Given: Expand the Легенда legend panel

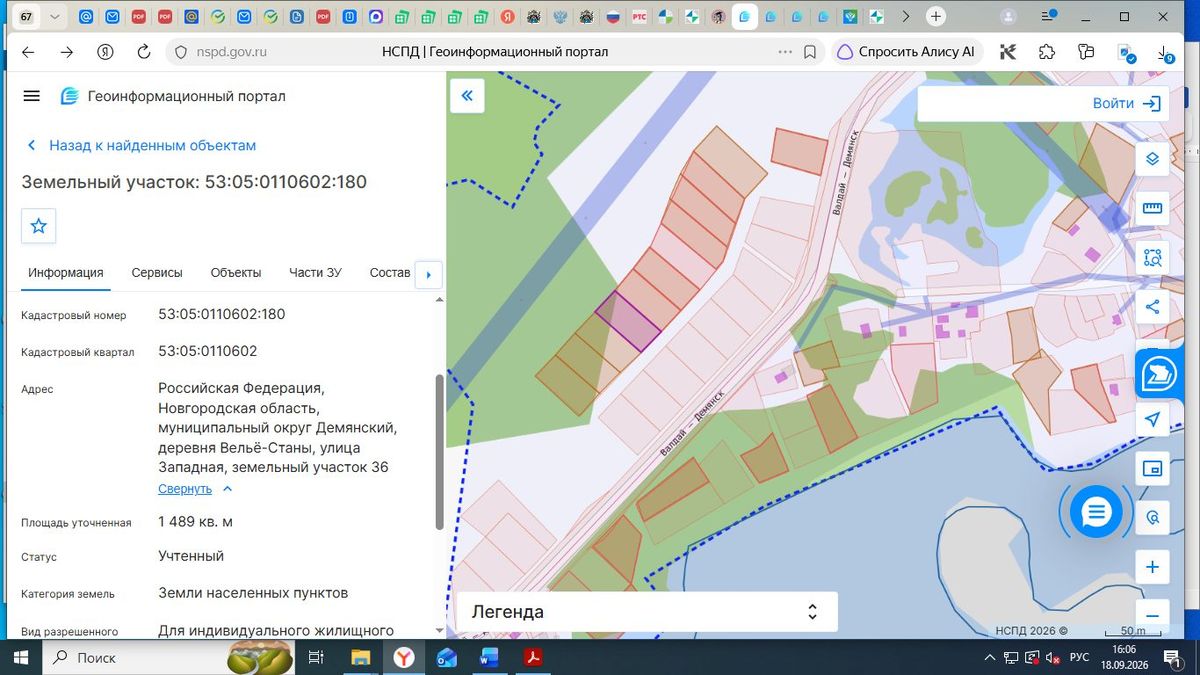Looking at the screenshot, I should click(646, 612).
